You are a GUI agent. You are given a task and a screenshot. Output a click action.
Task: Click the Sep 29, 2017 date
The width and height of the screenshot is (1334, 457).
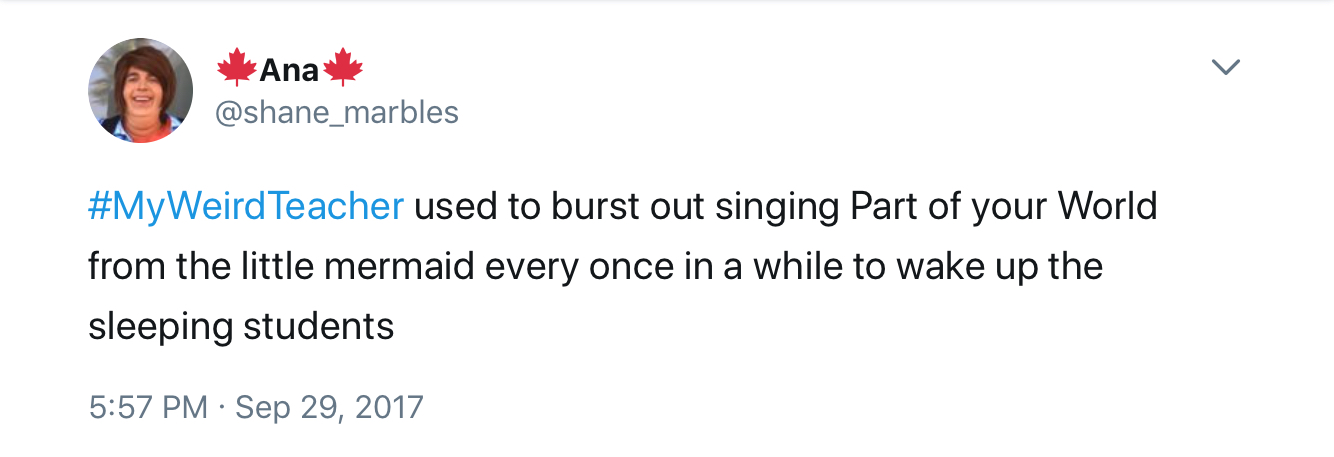pyautogui.click(x=329, y=407)
